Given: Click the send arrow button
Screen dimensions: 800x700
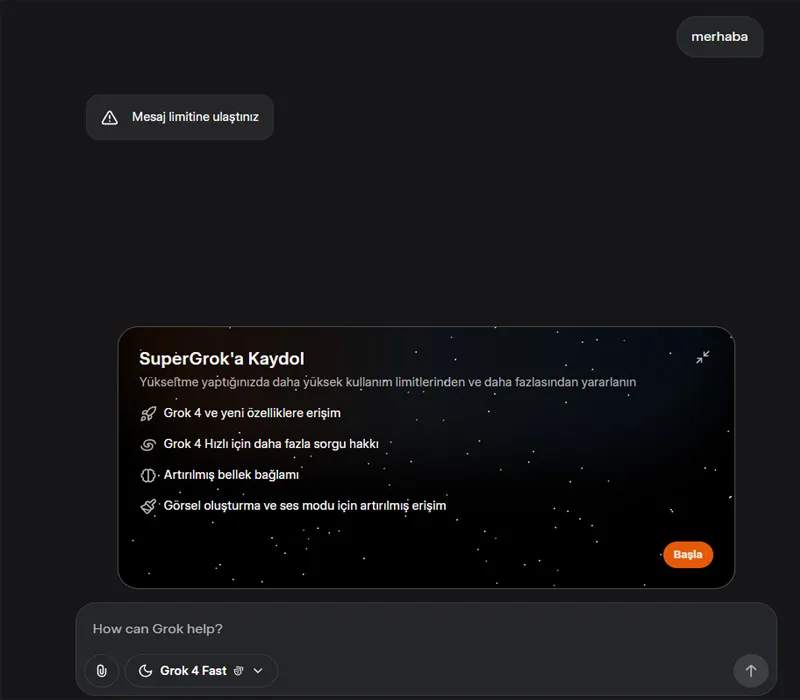Looking at the screenshot, I should click(751, 670).
